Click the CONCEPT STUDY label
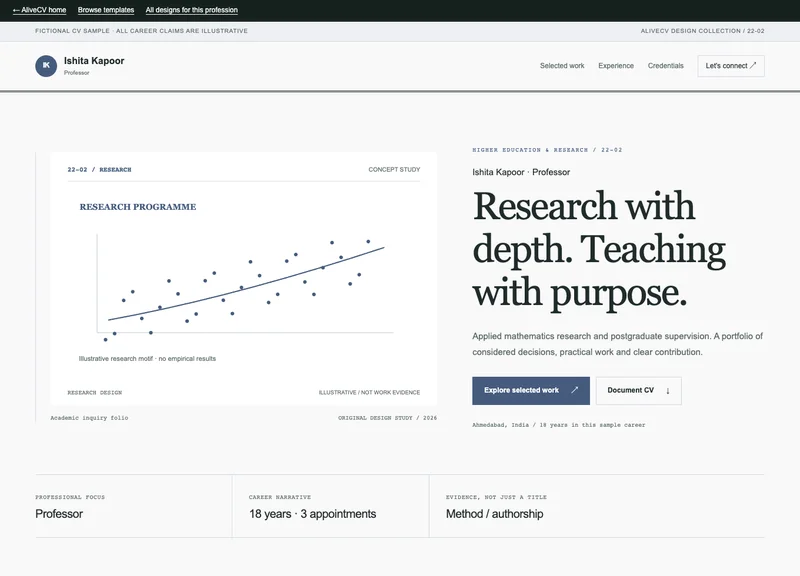Screen dimensions: 800x576 tap(394, 169)
